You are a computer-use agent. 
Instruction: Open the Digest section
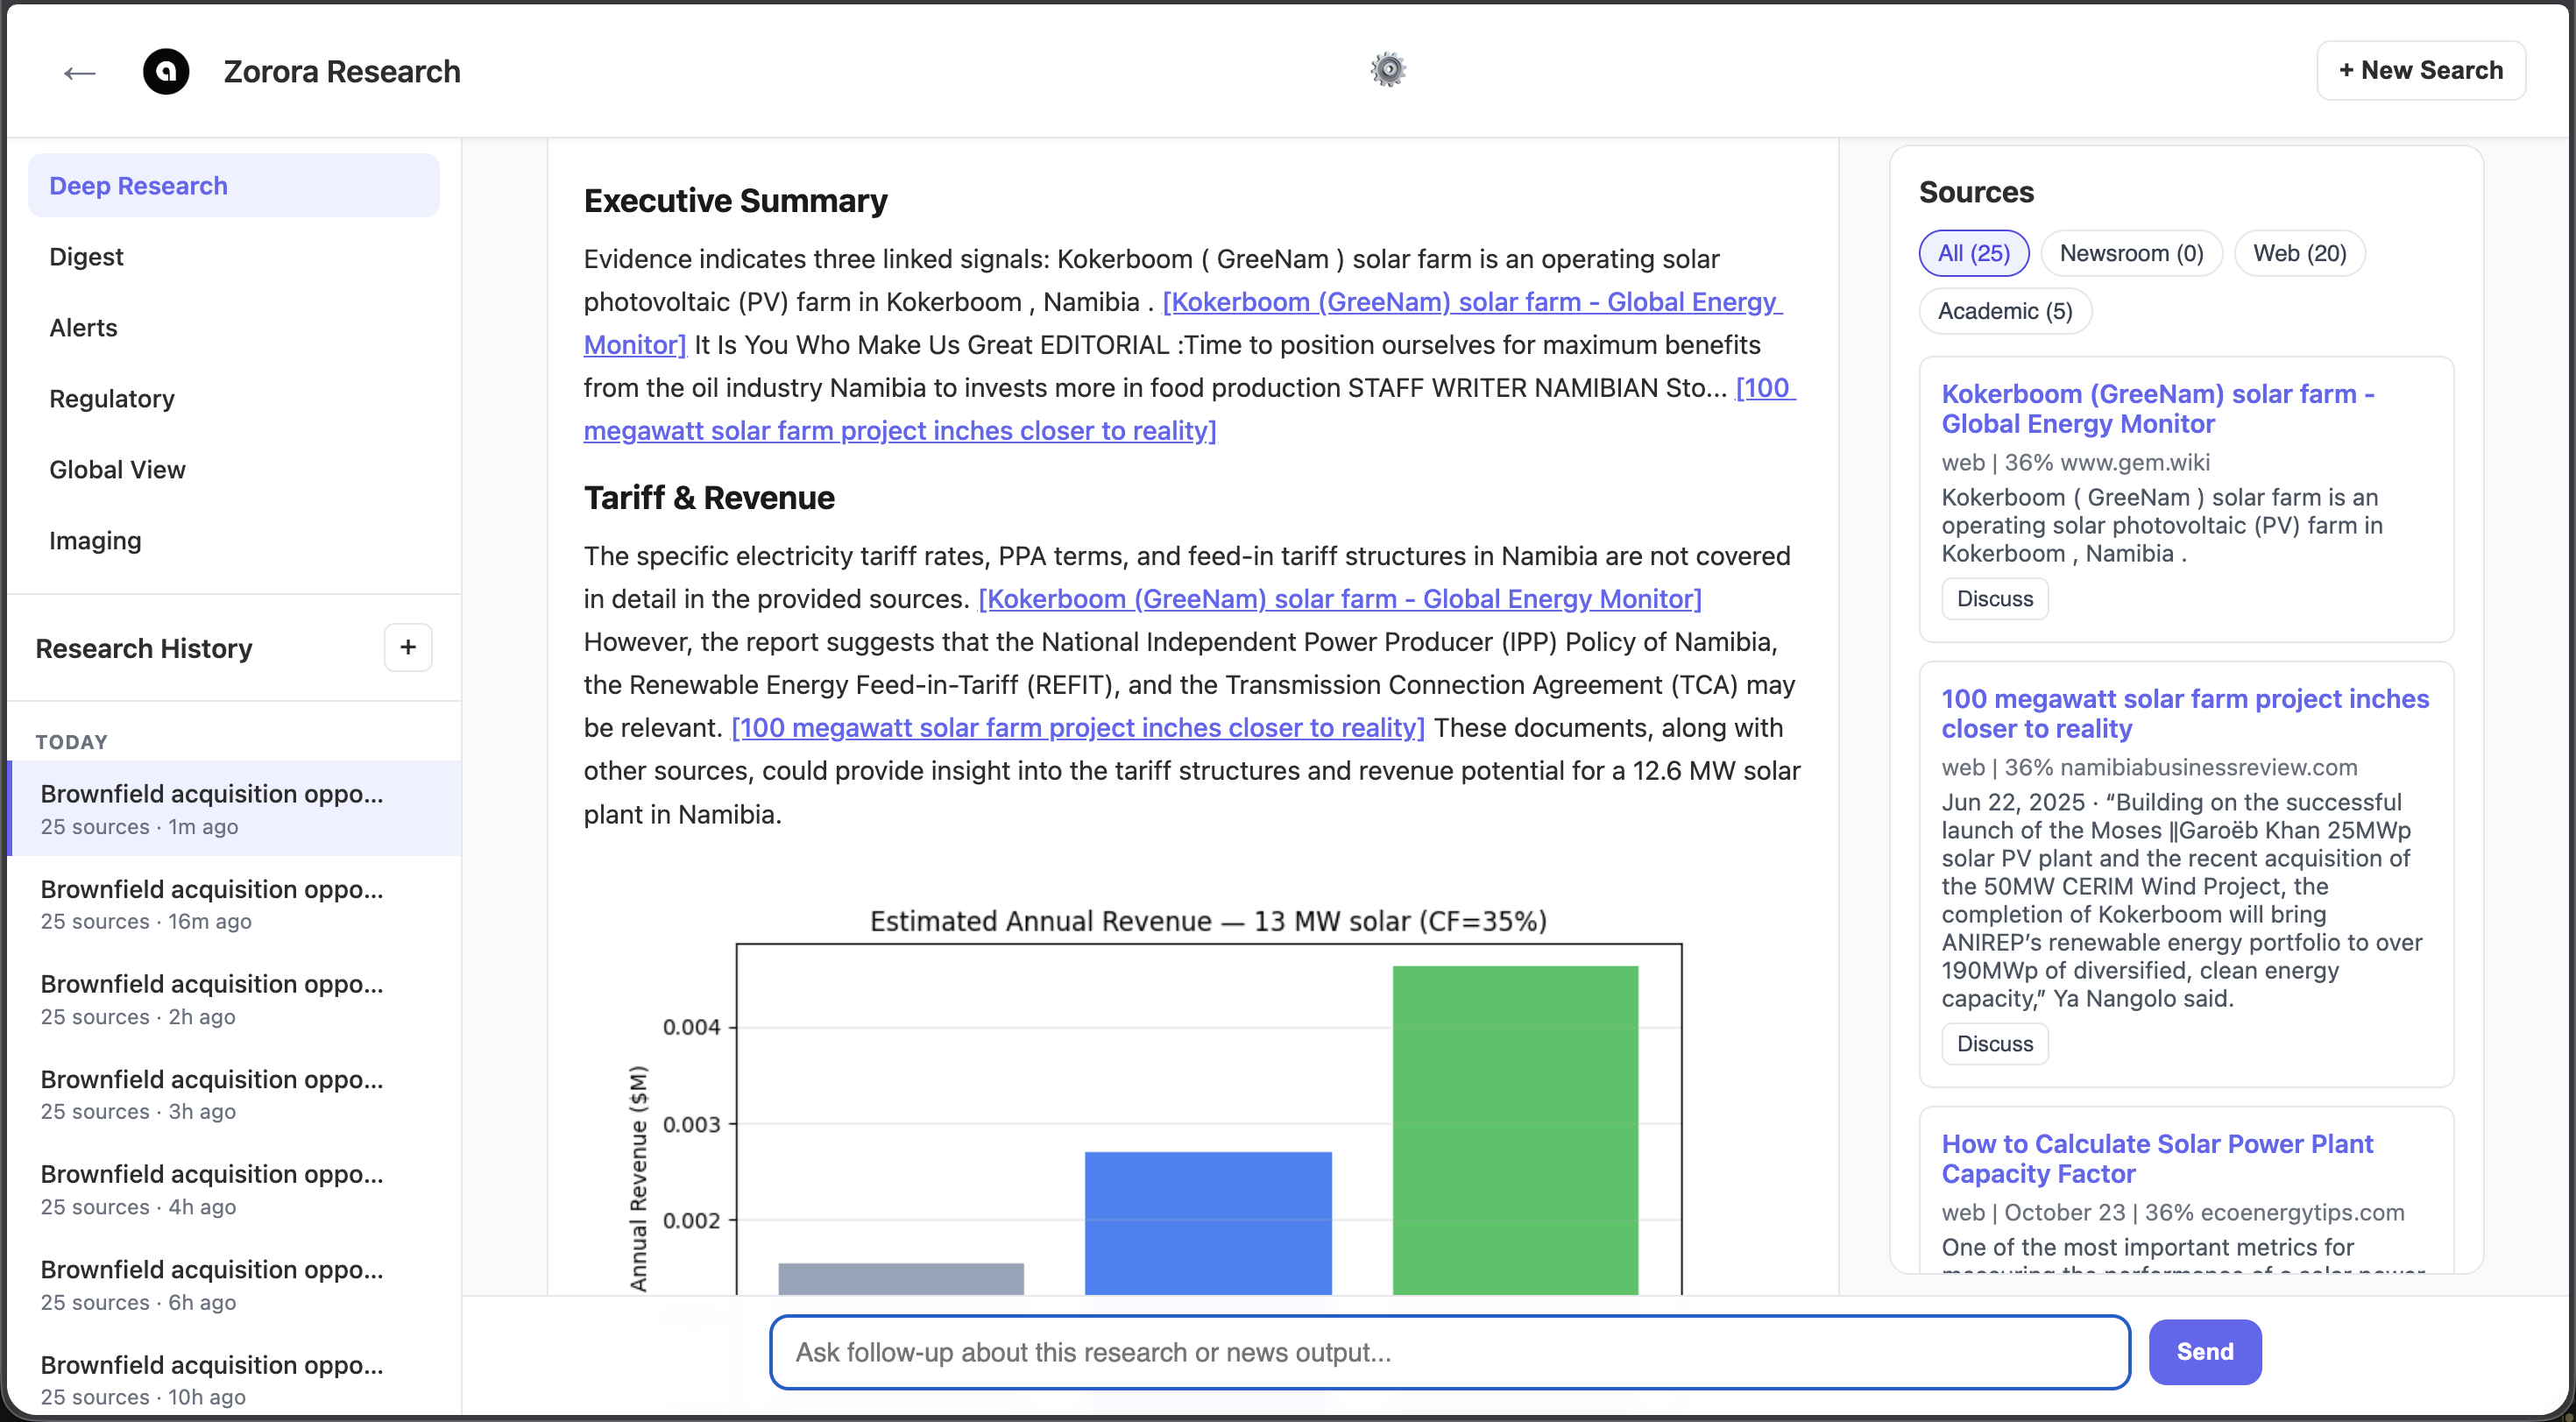86,256
